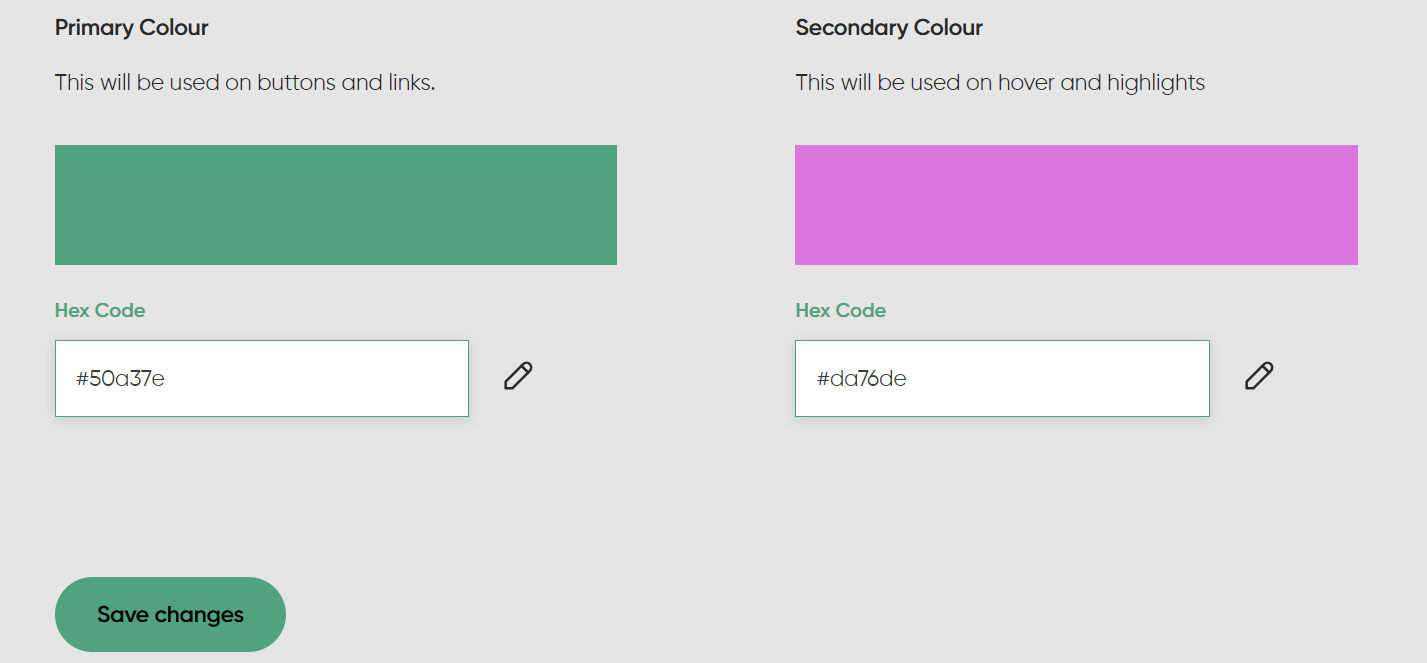Focus the #50a37e hex code field
Image resolution: width=1427 pixels, height=663 pixels.
point(262,379)
